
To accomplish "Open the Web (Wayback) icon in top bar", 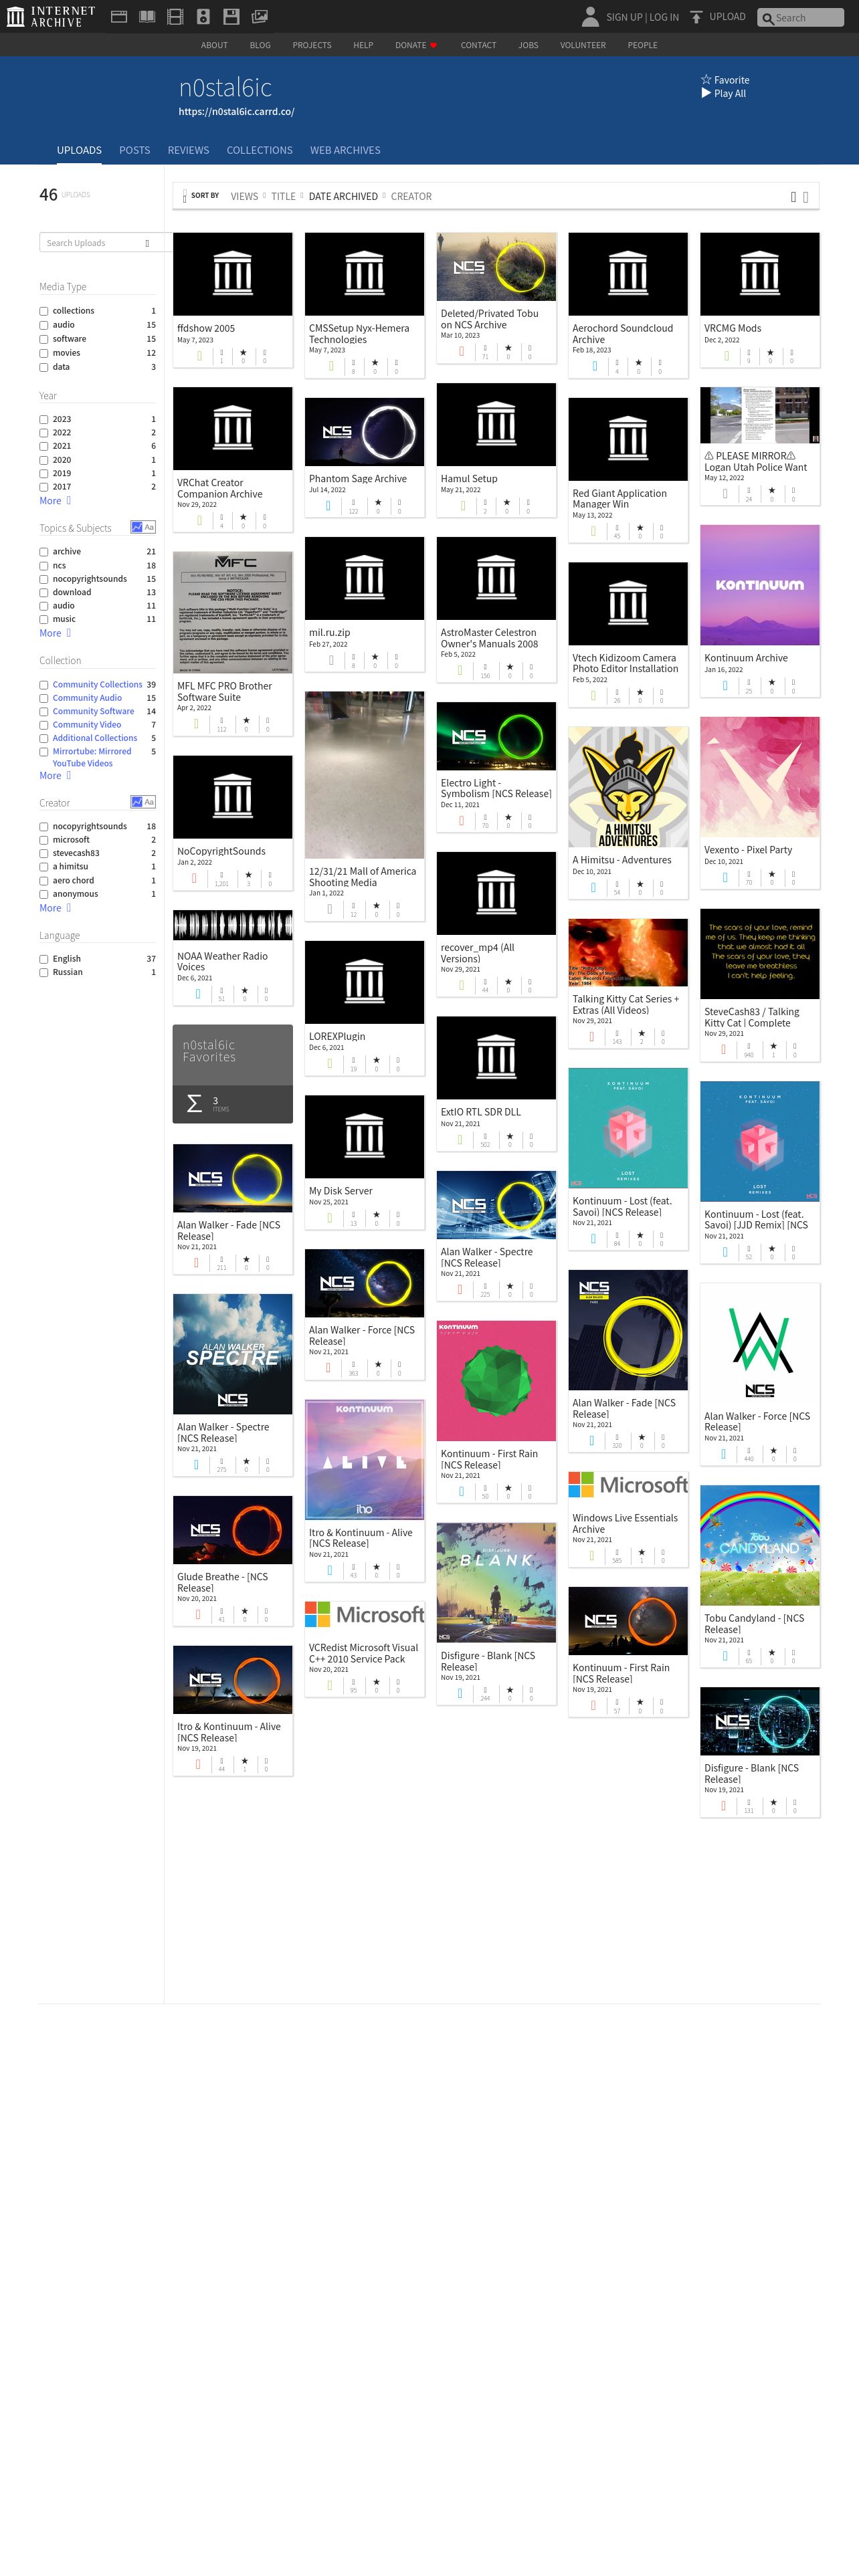I will point(118,17).
